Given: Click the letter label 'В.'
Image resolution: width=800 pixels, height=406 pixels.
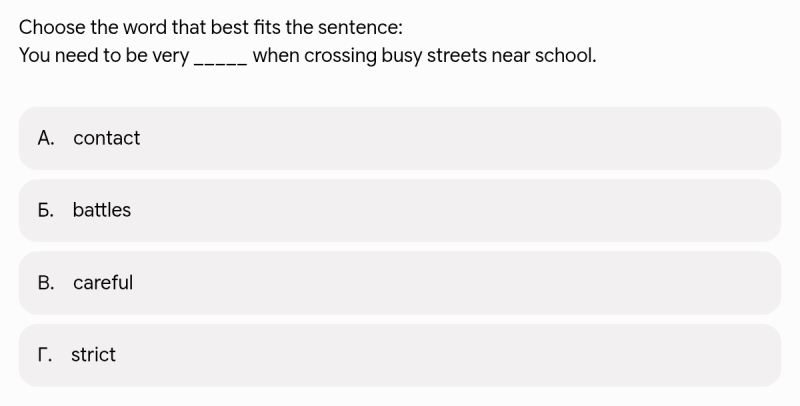Looking at the screenshot, I should pos(46,283).
